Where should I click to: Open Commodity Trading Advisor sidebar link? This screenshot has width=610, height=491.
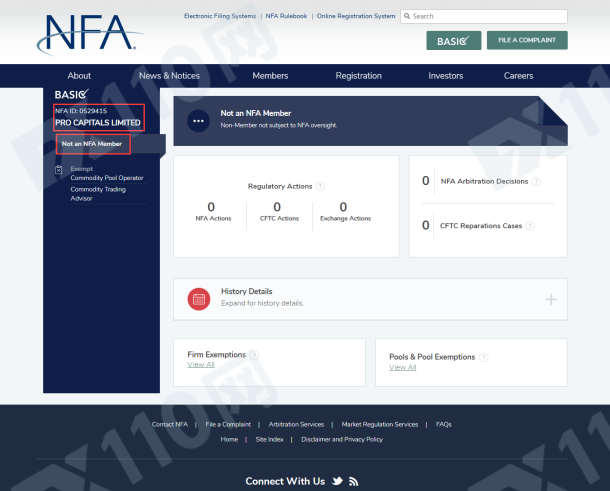point(98,194)
